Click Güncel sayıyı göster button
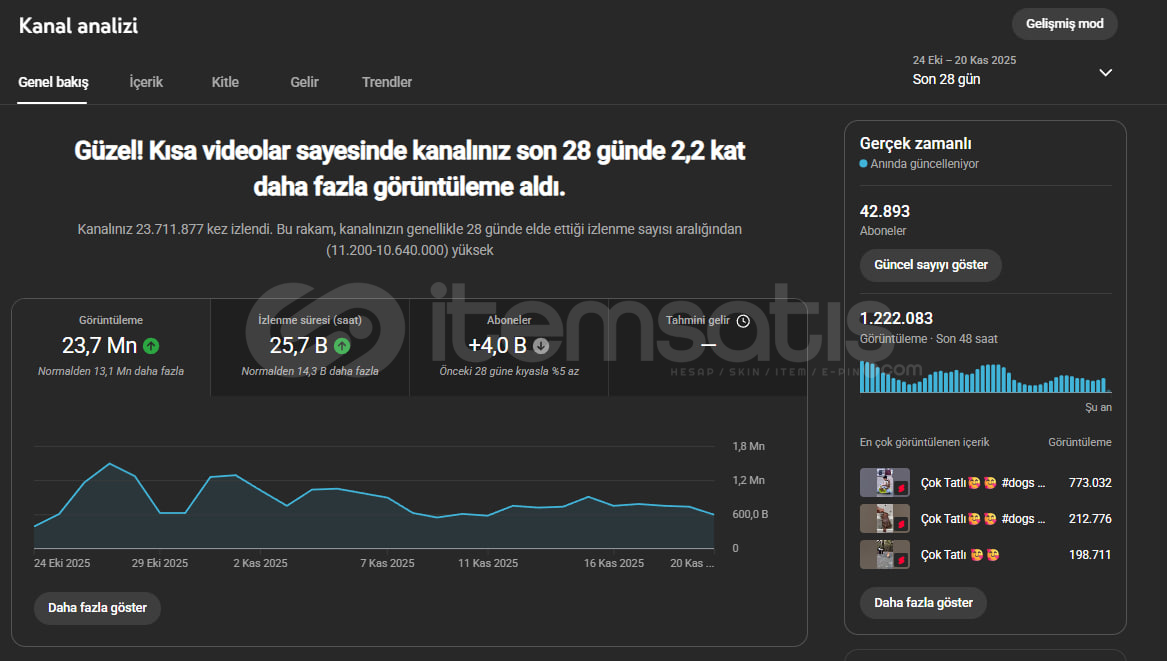Image resolution: width=1167 pixels, height=661 pixels. [x=930, y=265]
